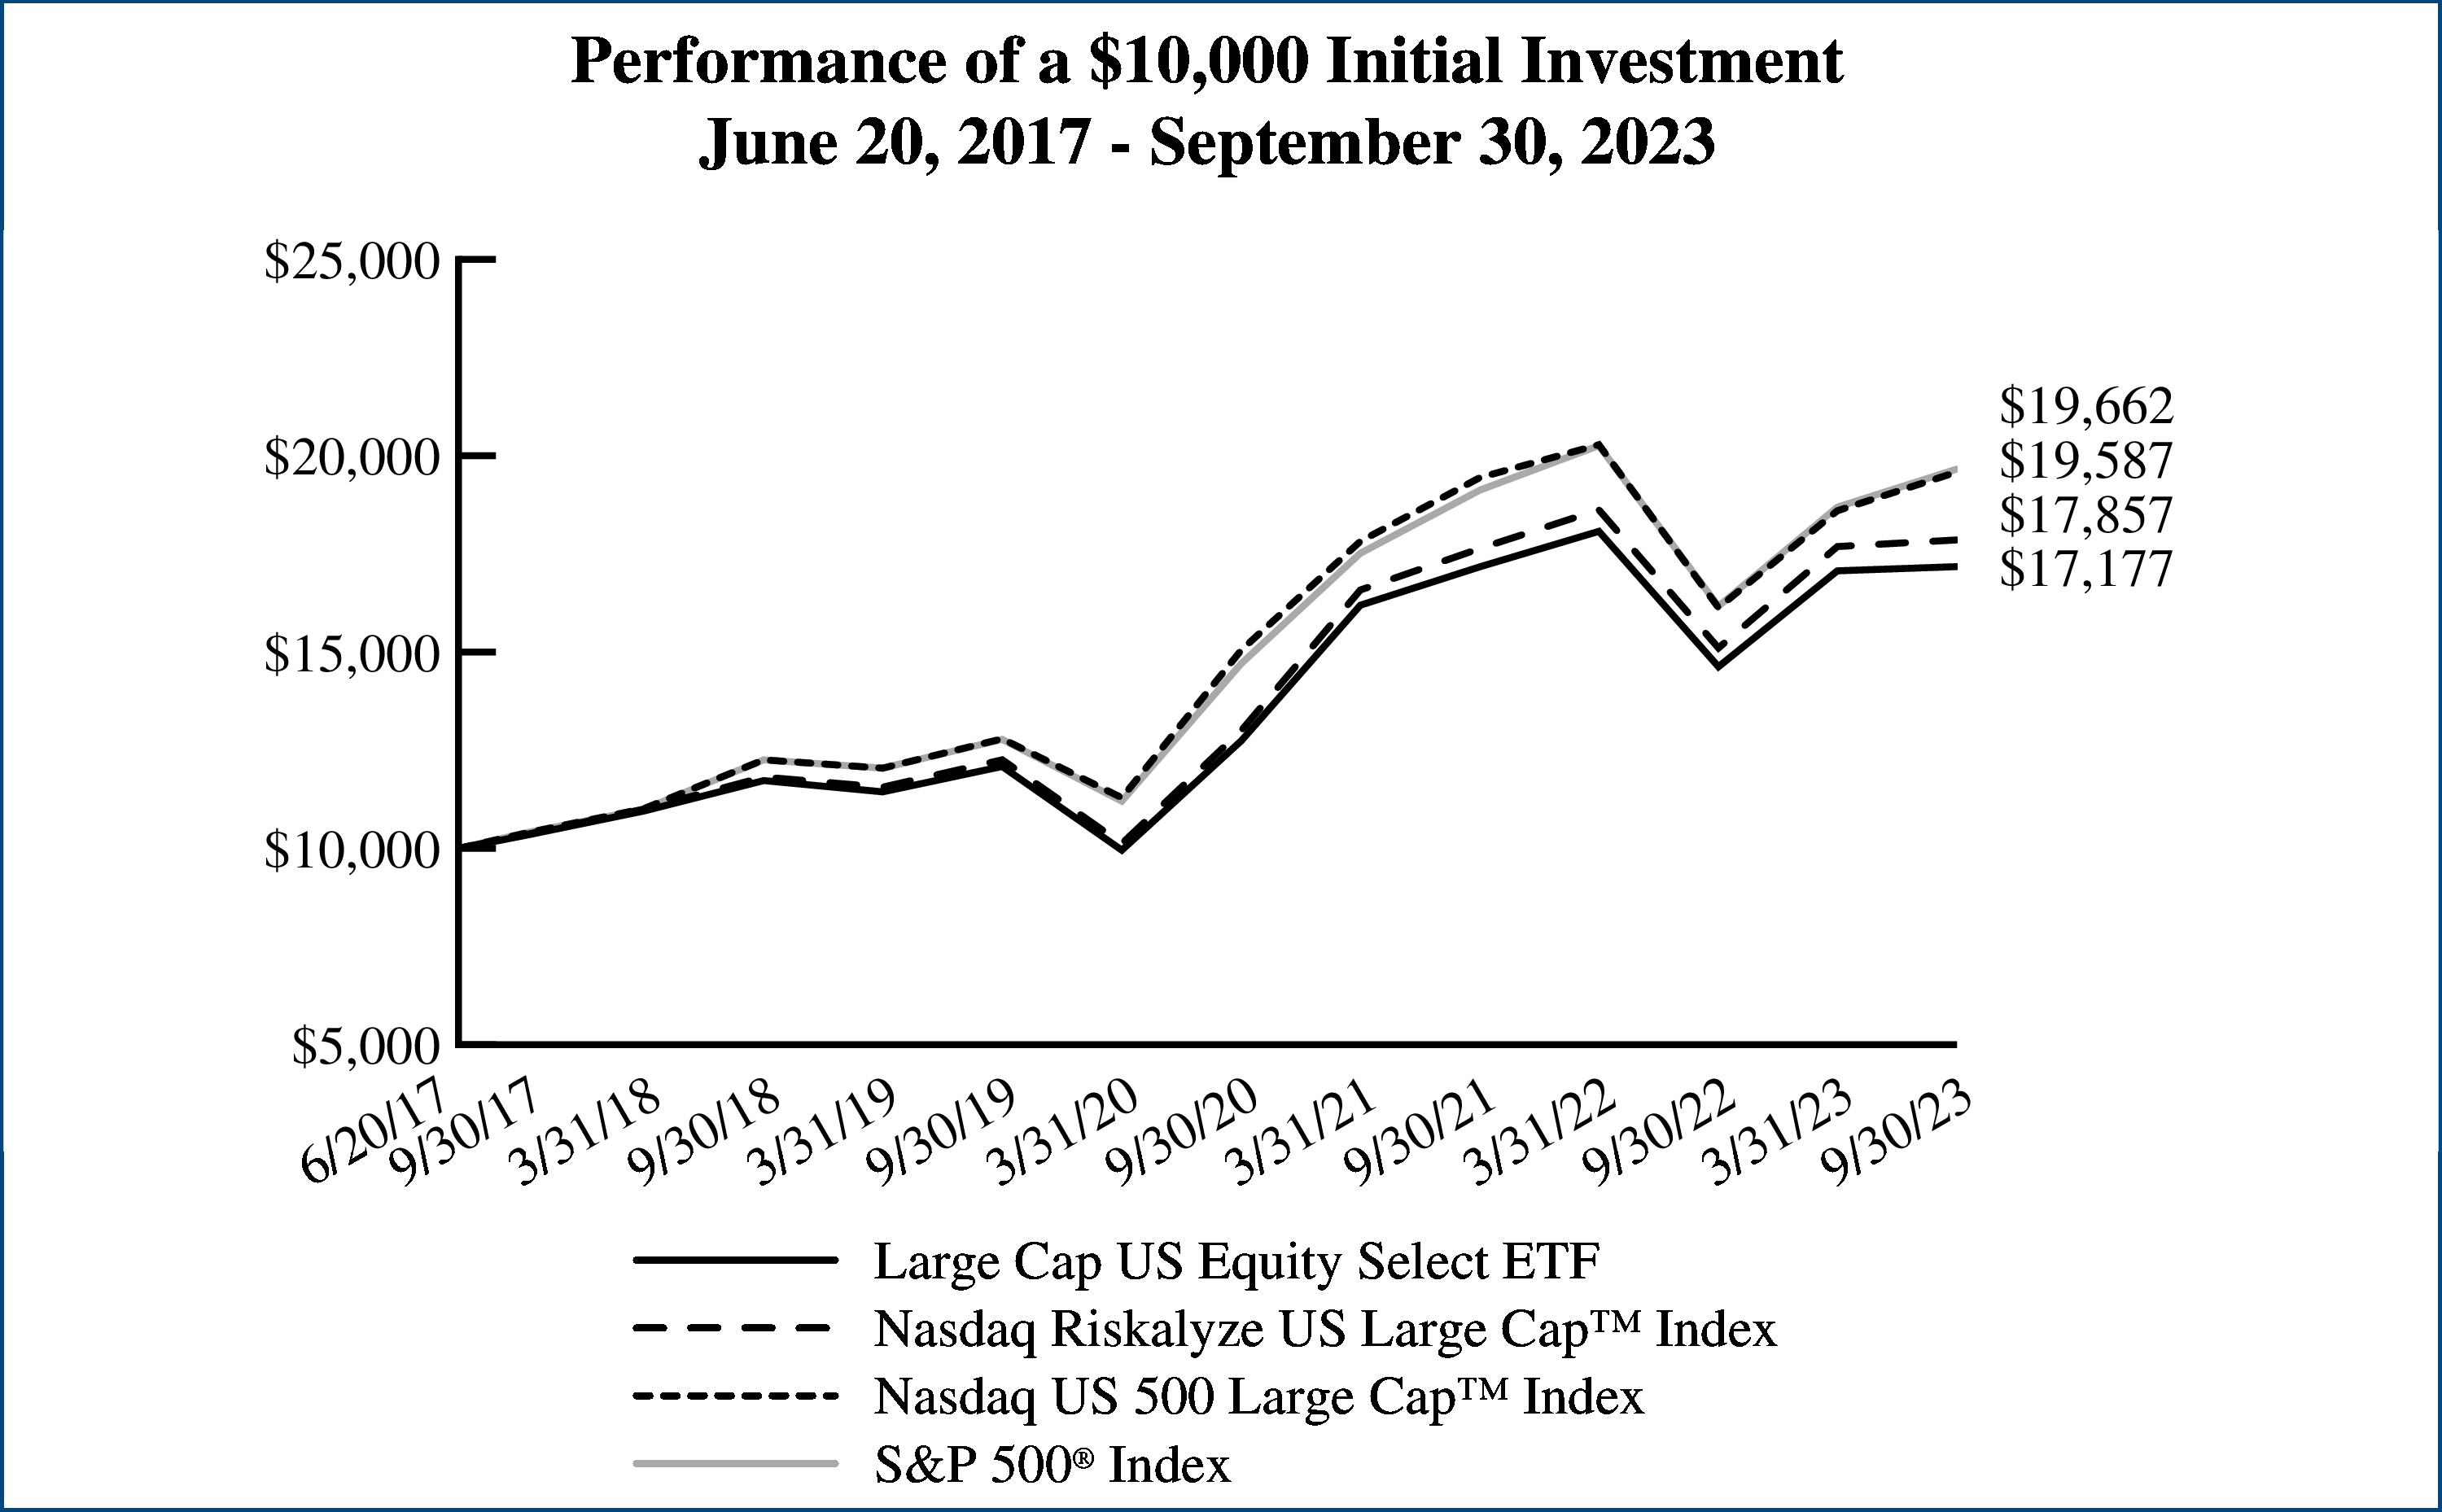
Task: Click the $20,000 y-axis label
Action: coord(351,458)
